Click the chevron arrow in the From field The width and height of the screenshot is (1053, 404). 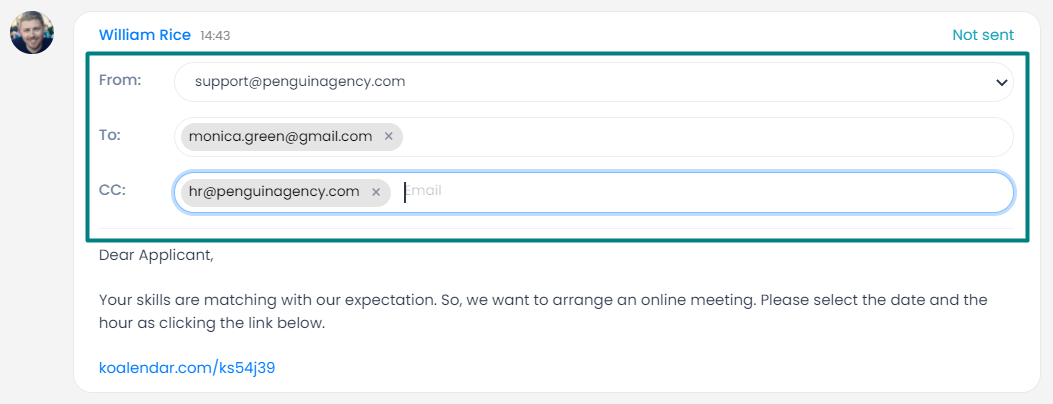(x=1001, y=82)
